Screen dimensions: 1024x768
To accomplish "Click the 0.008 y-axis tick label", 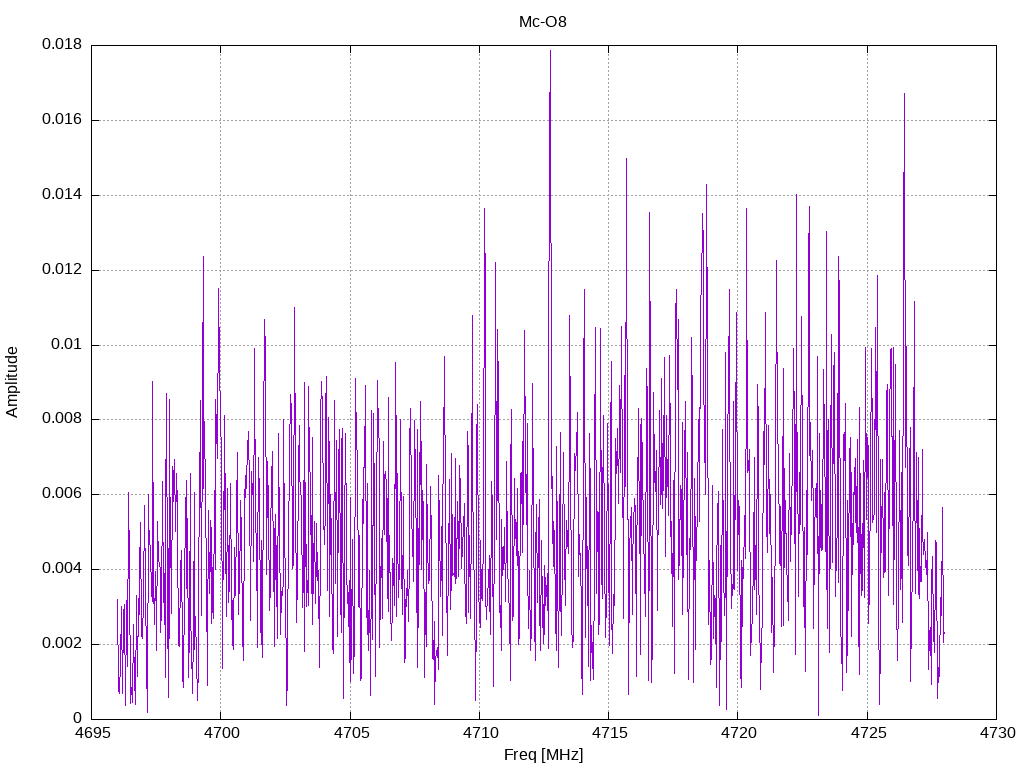I will pos(62,419).
